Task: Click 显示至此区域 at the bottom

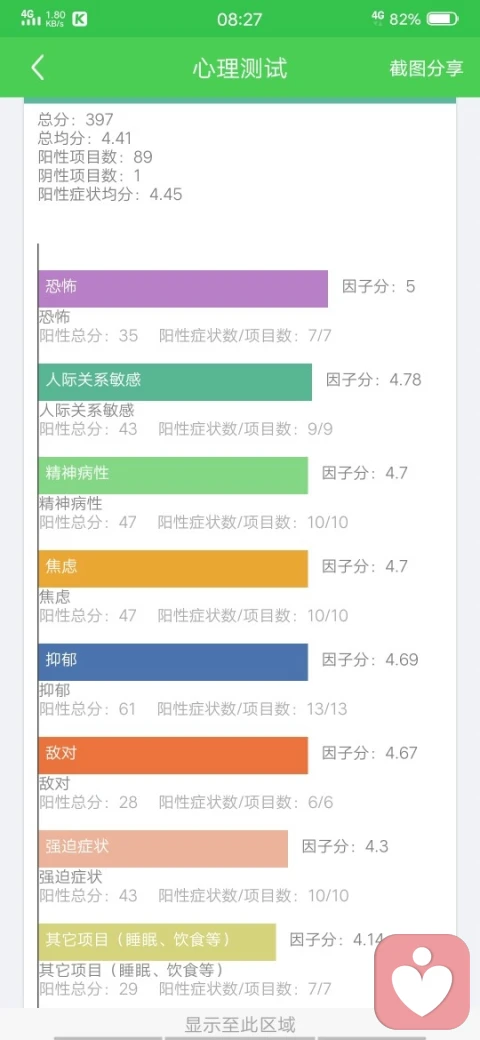Action: [240, 1024]
